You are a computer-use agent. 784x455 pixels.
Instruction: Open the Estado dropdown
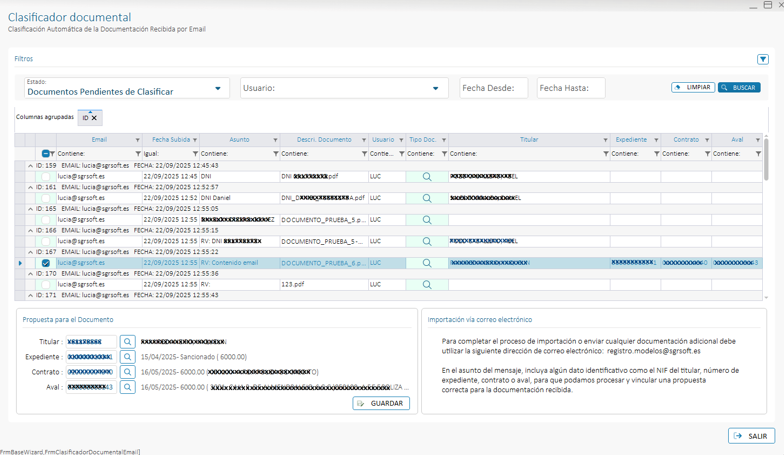(x=218, y=89)
